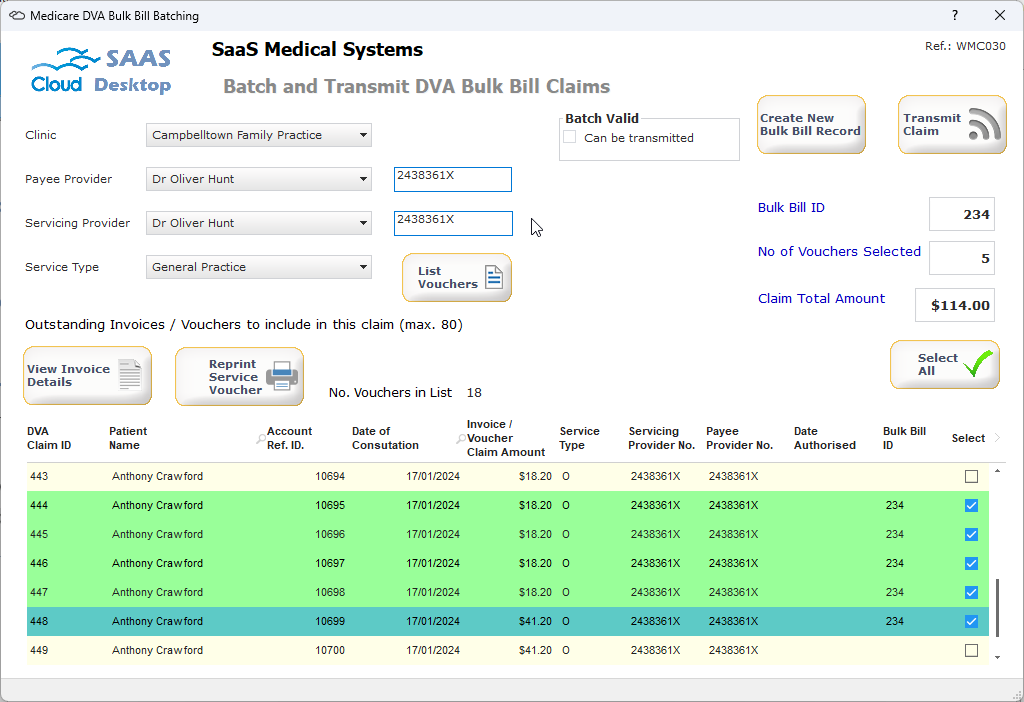
Task: Untick the Select checkbox for claim 448
Action: tap(971, 622)
